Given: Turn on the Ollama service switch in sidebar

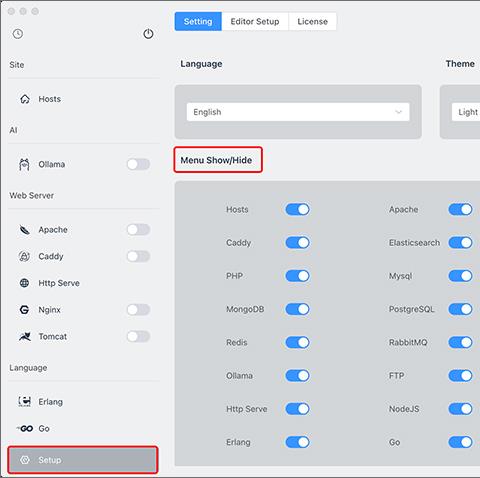Looking at the screenshot, I should coord(138,164).
